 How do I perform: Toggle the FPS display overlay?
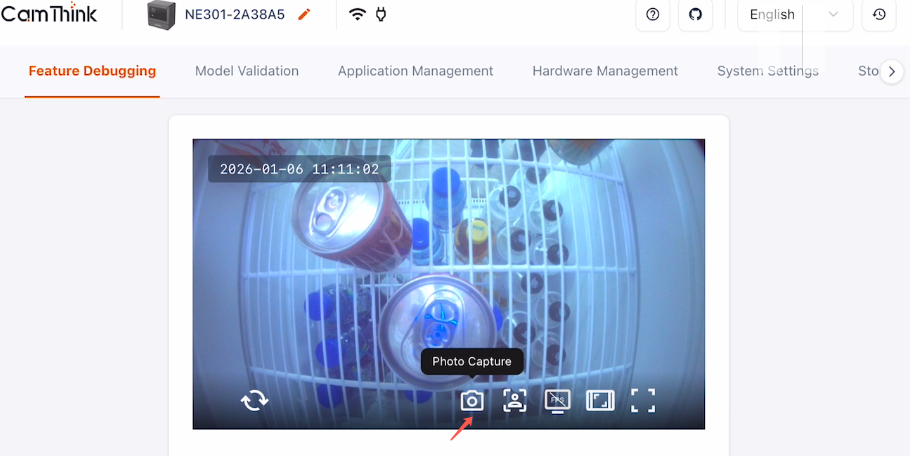click(557, 401)
